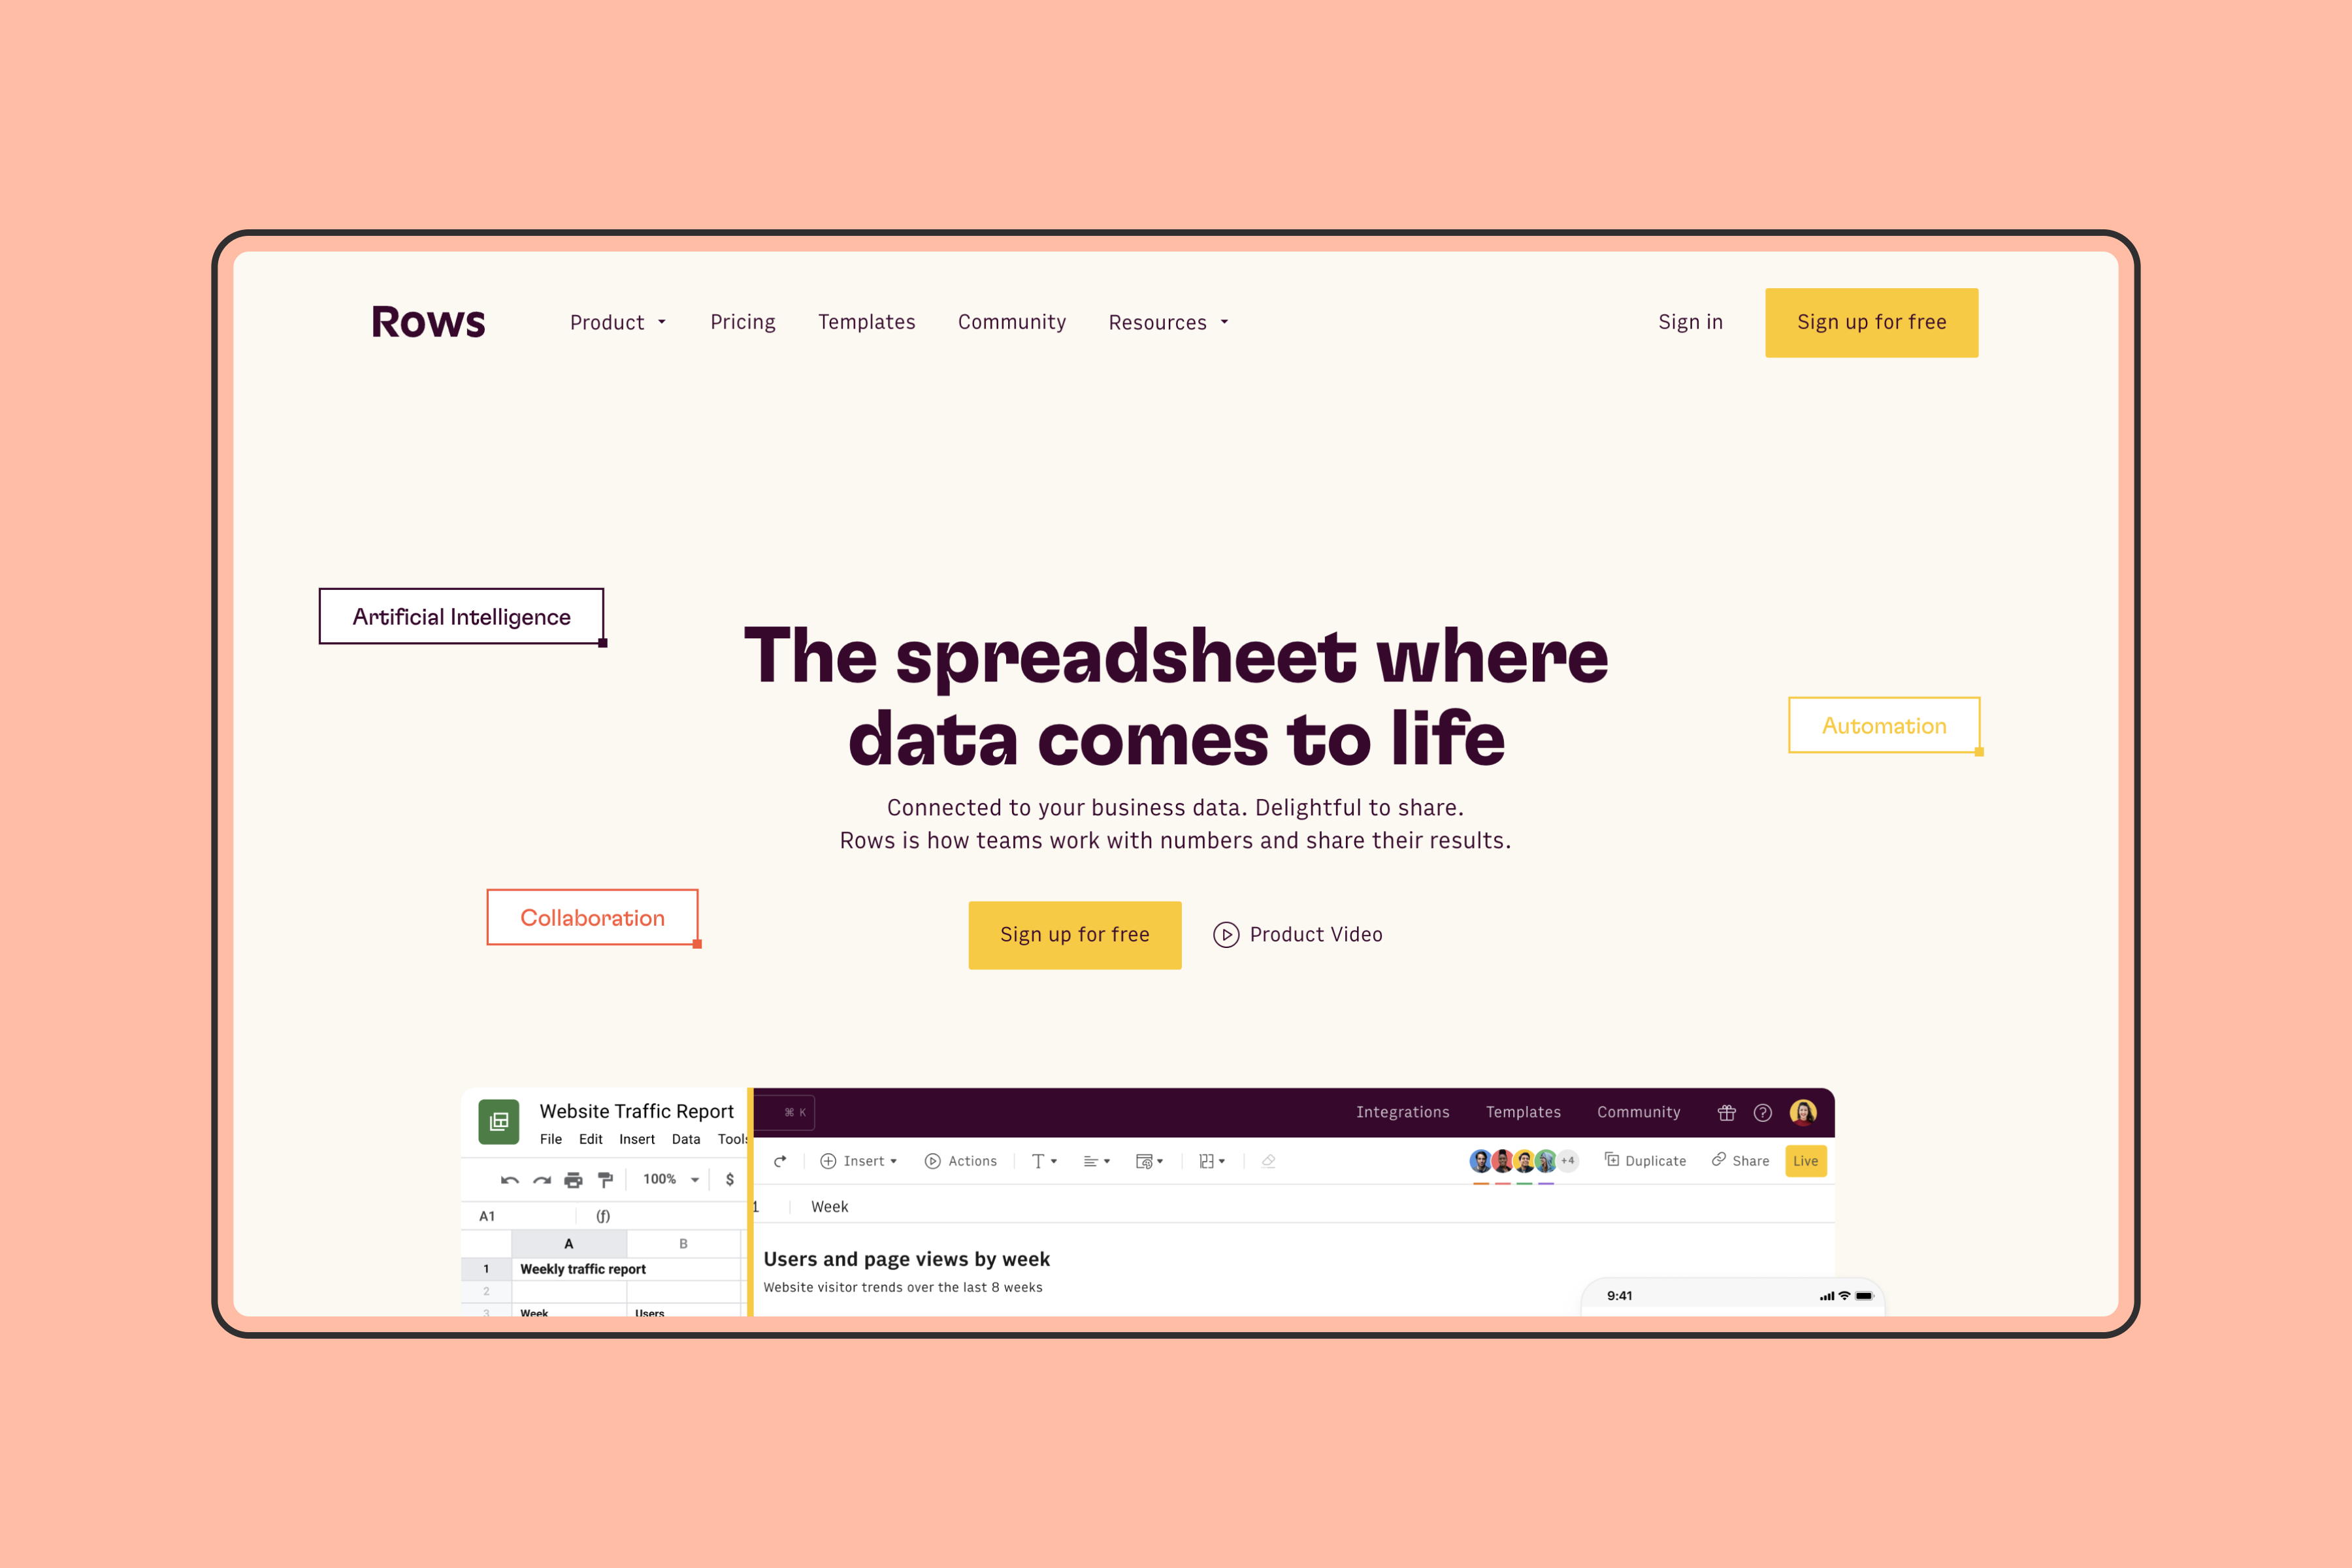Screen dimensions: 2352x1568
Task: Click the user avatar profile icon
Action: click(1803, 1113)
